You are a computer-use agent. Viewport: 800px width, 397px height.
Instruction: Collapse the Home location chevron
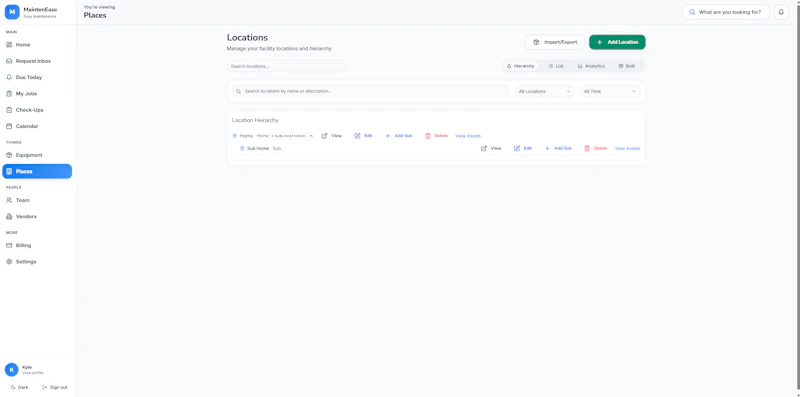[311, 136]
